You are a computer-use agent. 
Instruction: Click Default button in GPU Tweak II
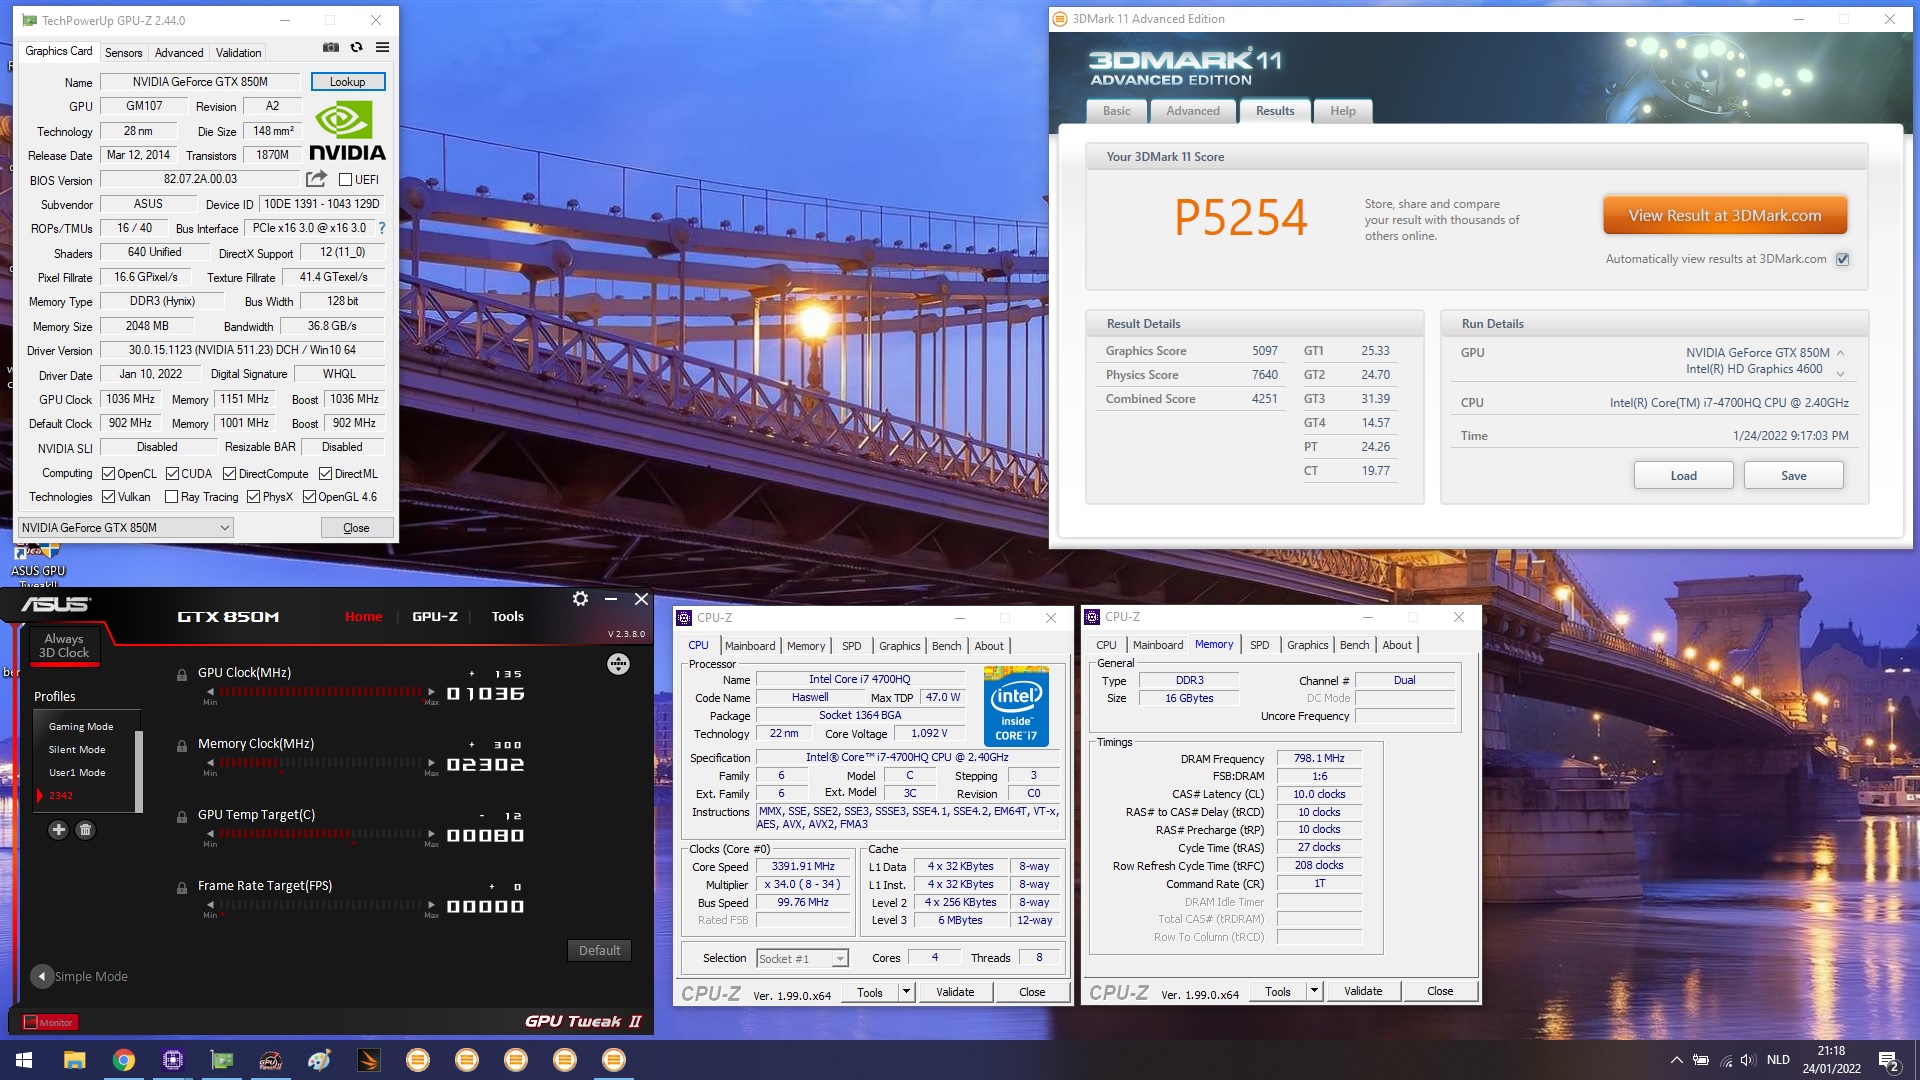point(599,950)
